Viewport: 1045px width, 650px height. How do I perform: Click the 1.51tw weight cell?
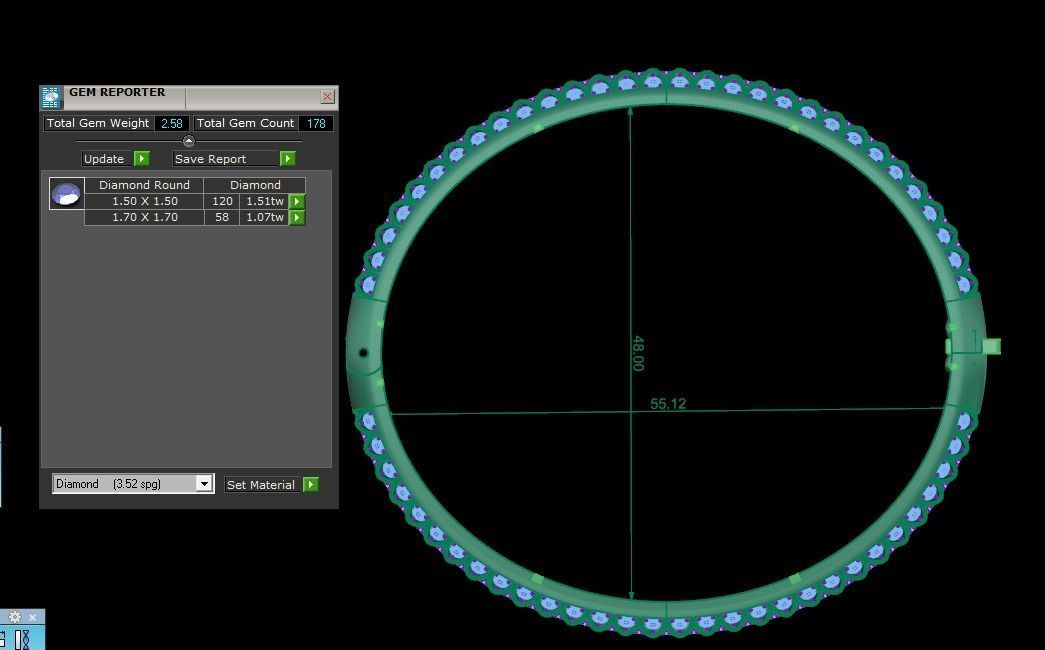pyautogui.click(x=265, y=201)
